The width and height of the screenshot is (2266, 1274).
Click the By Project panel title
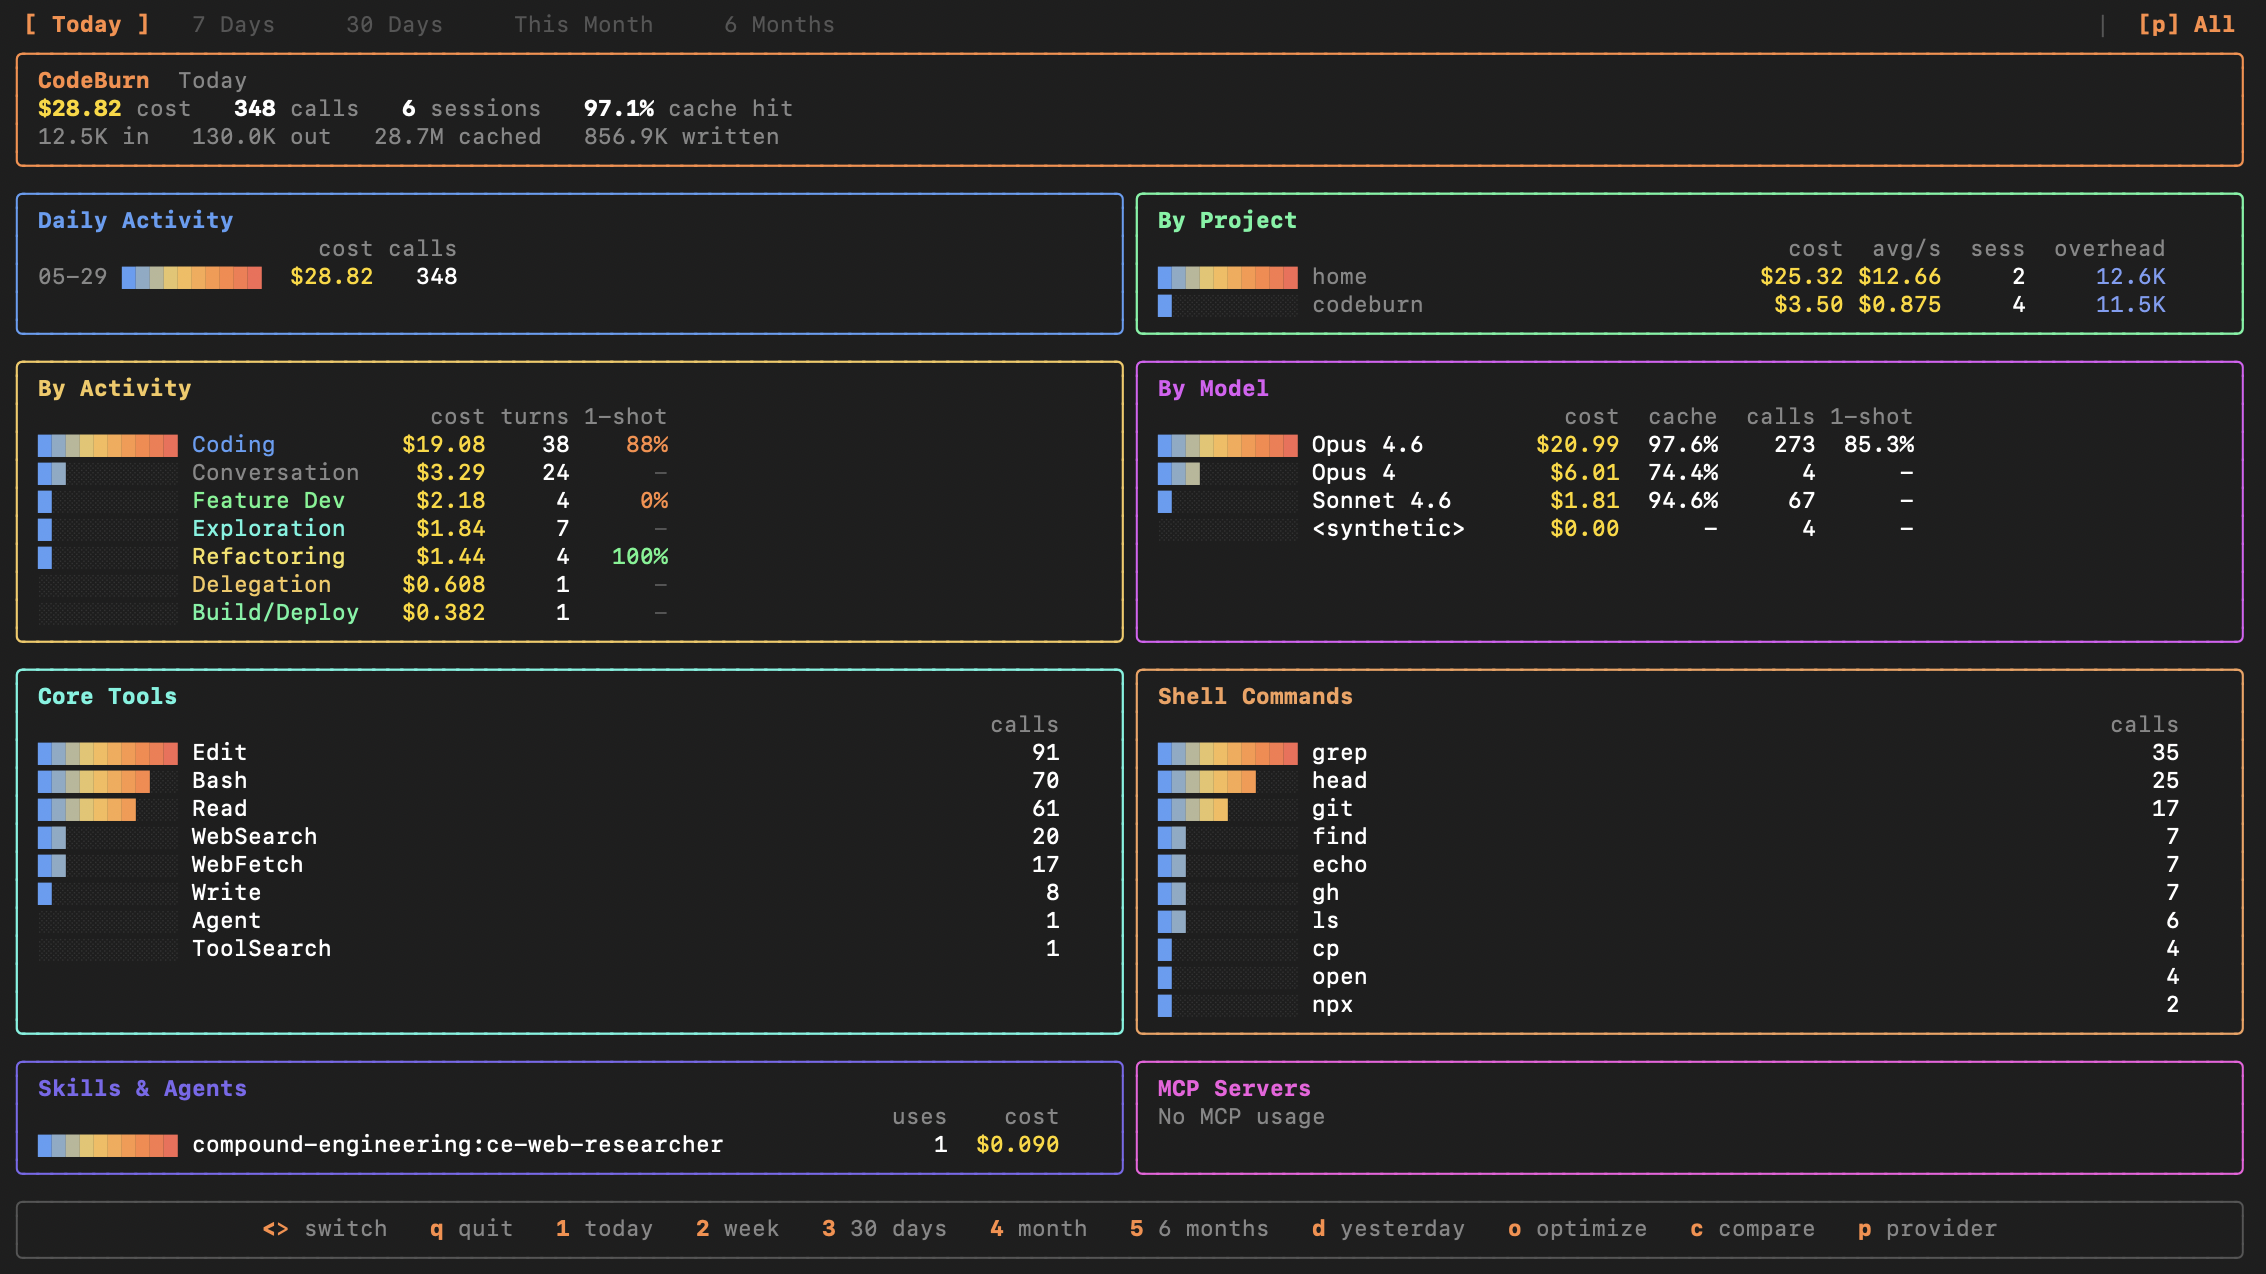click(x=1227, y=220)
